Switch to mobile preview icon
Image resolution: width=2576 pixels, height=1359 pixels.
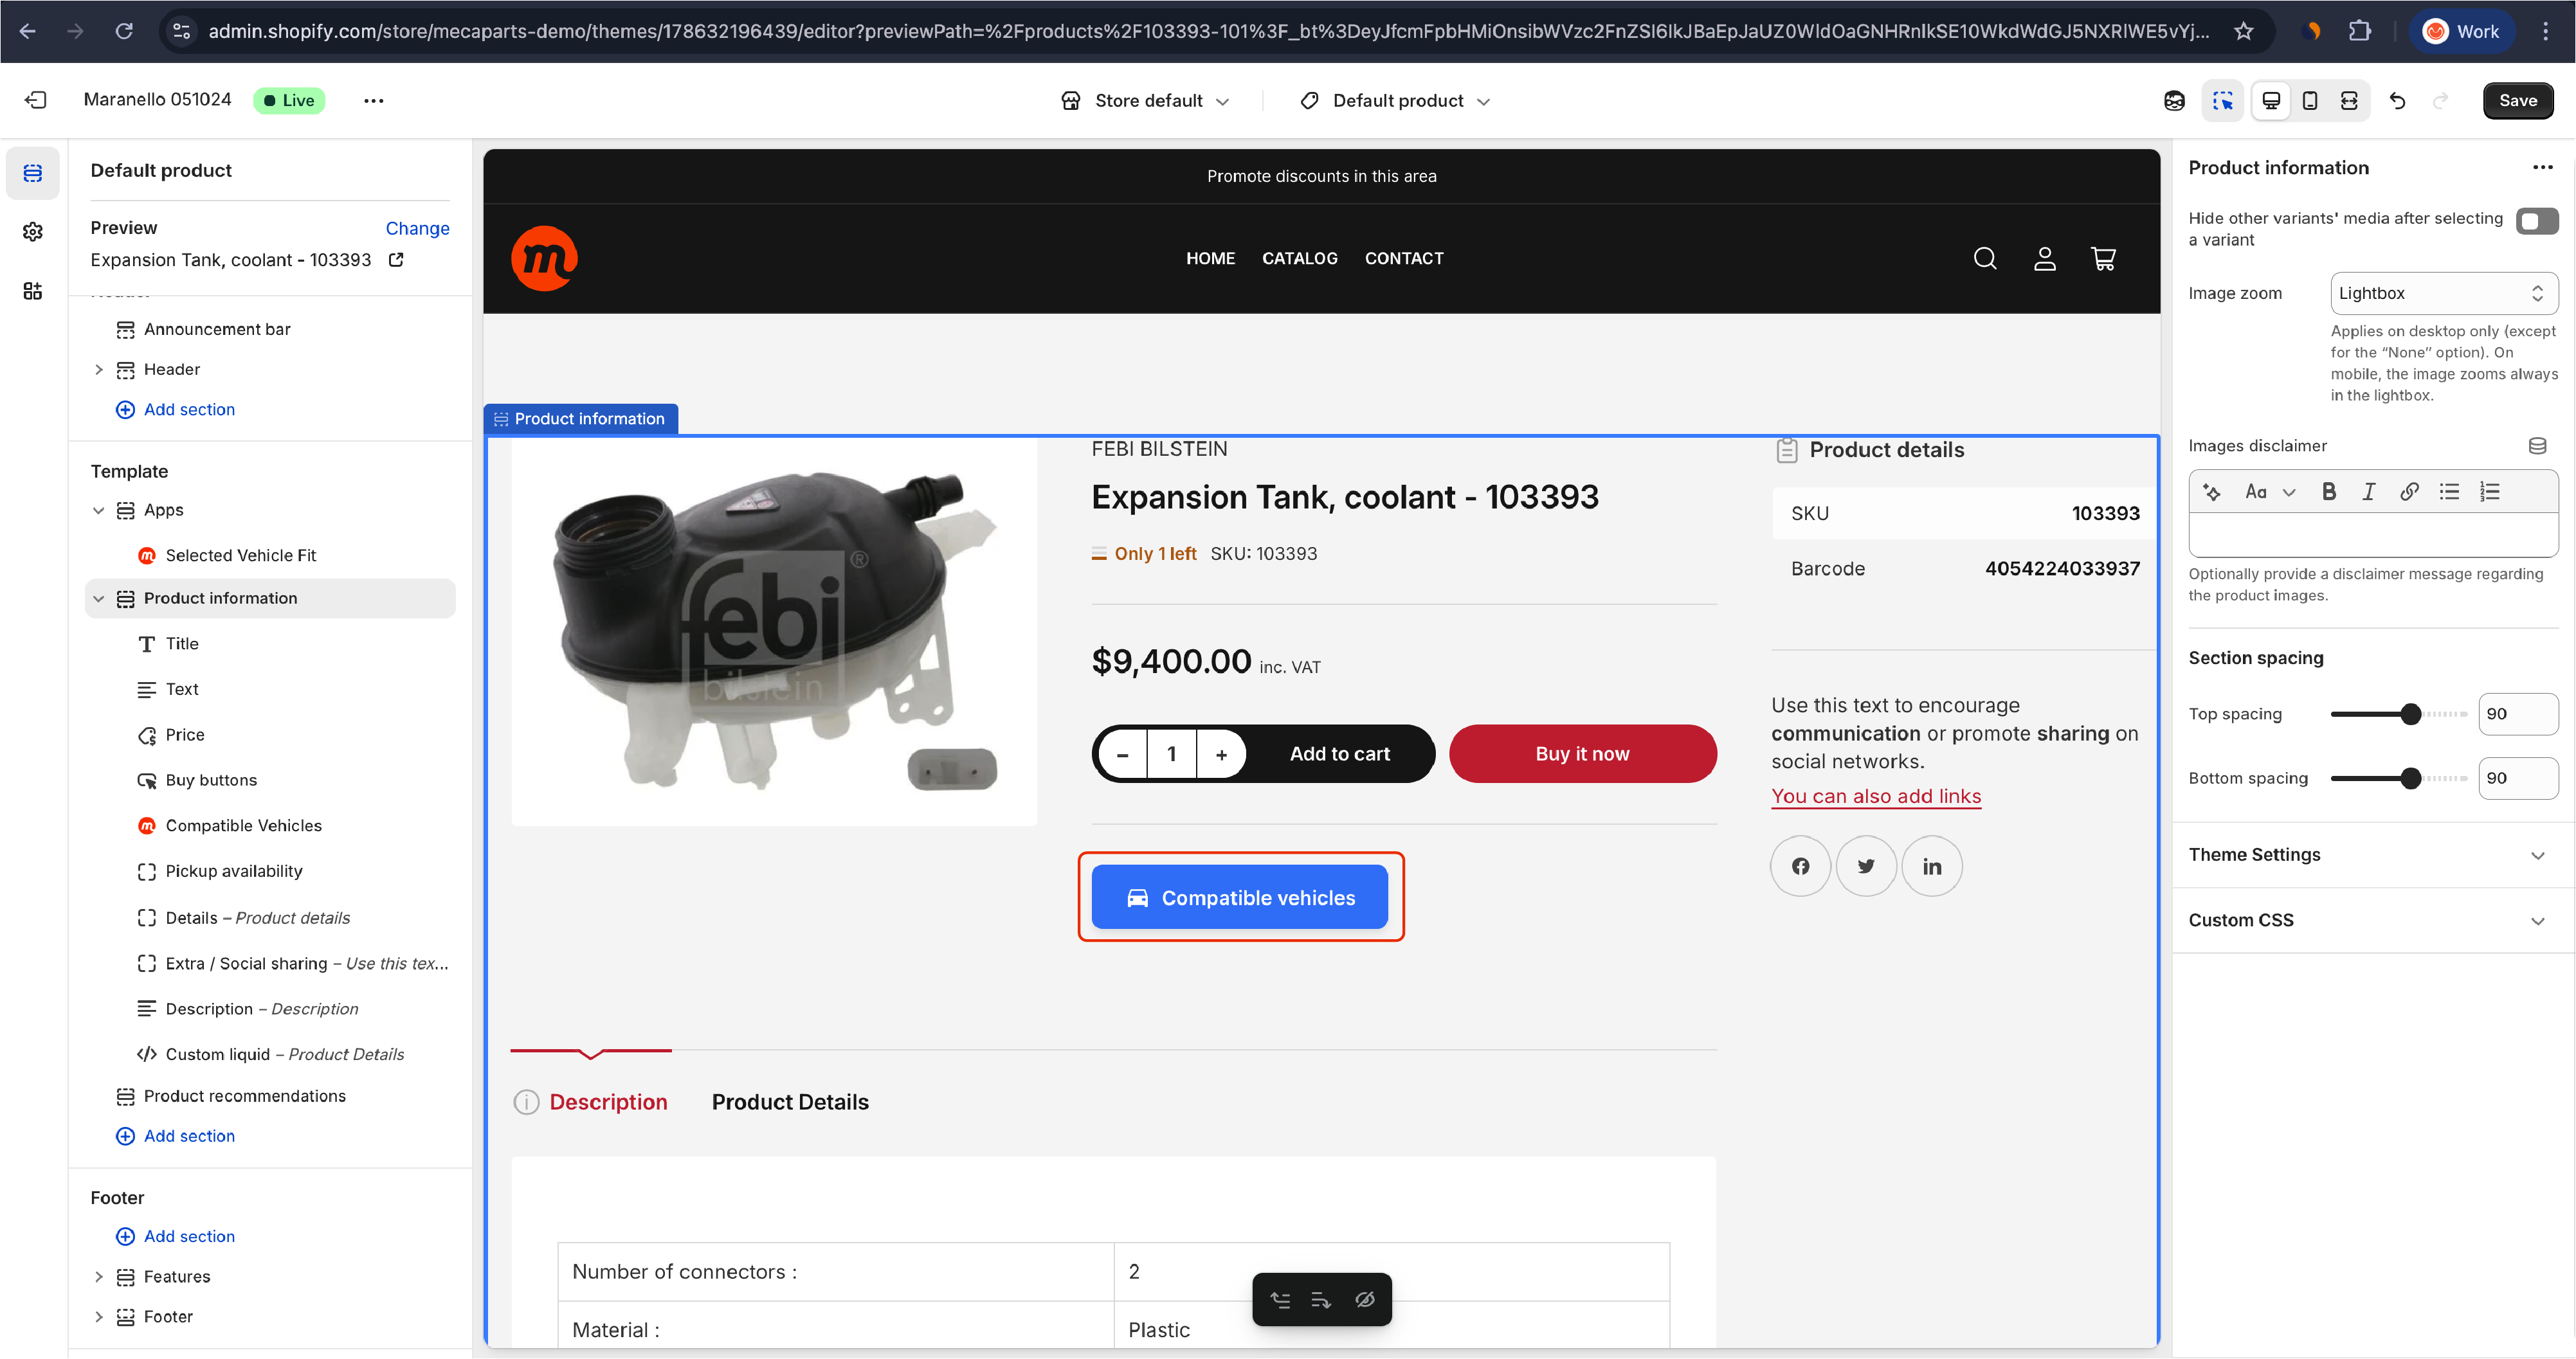click(x=2310, y=100)
